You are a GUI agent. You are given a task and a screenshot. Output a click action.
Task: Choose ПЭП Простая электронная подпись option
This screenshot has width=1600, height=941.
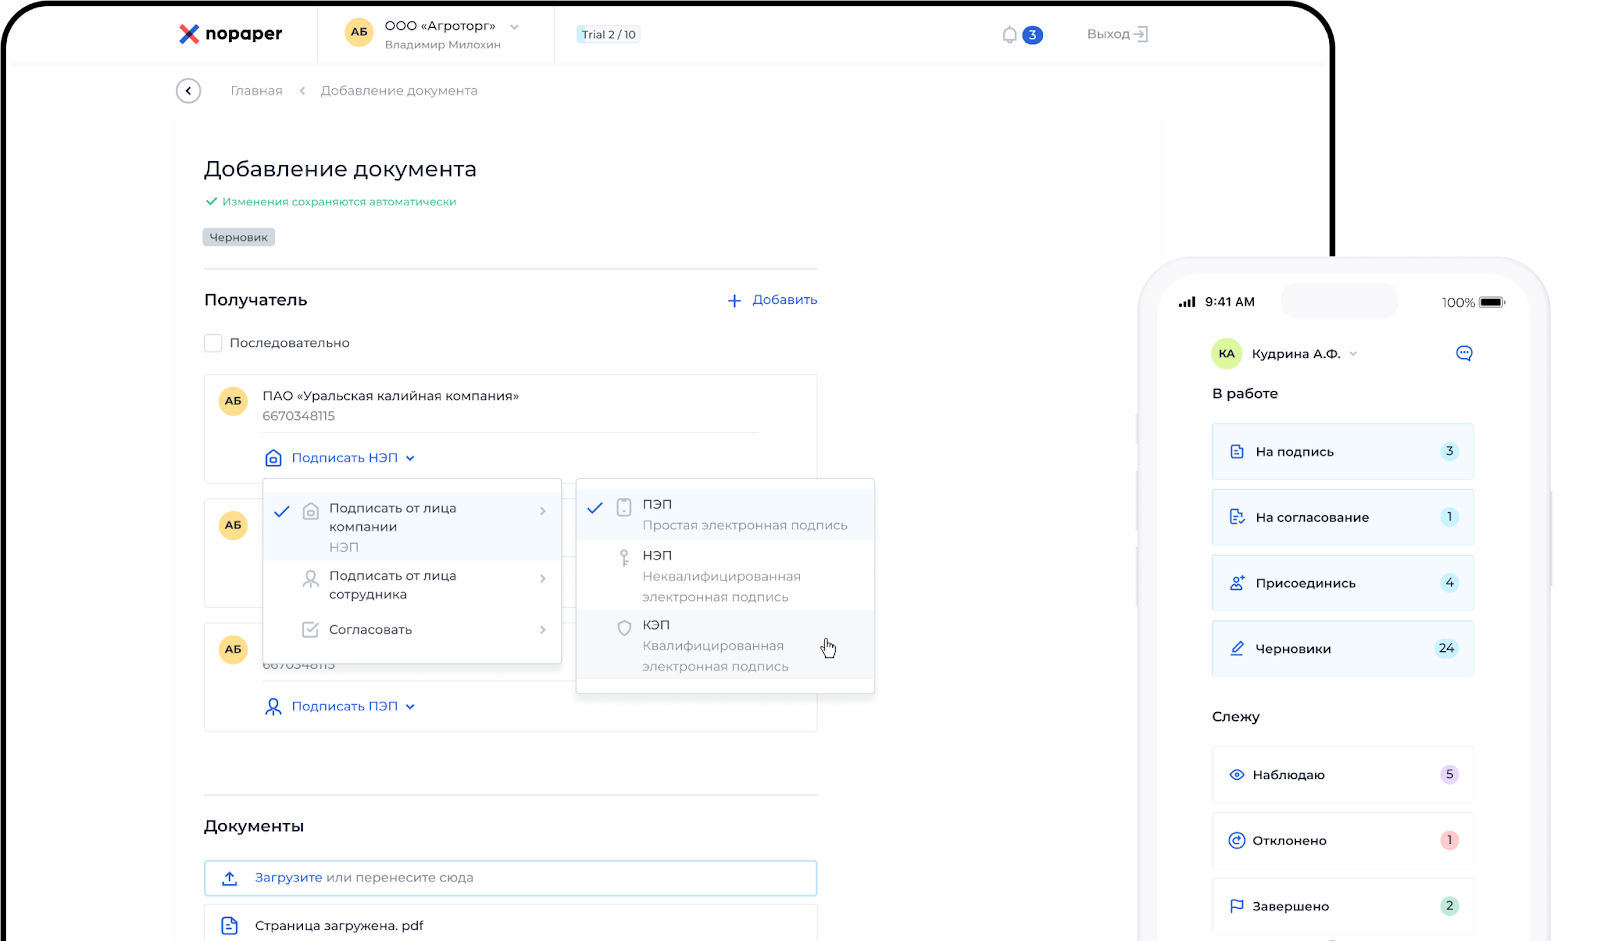coord(726,515)
